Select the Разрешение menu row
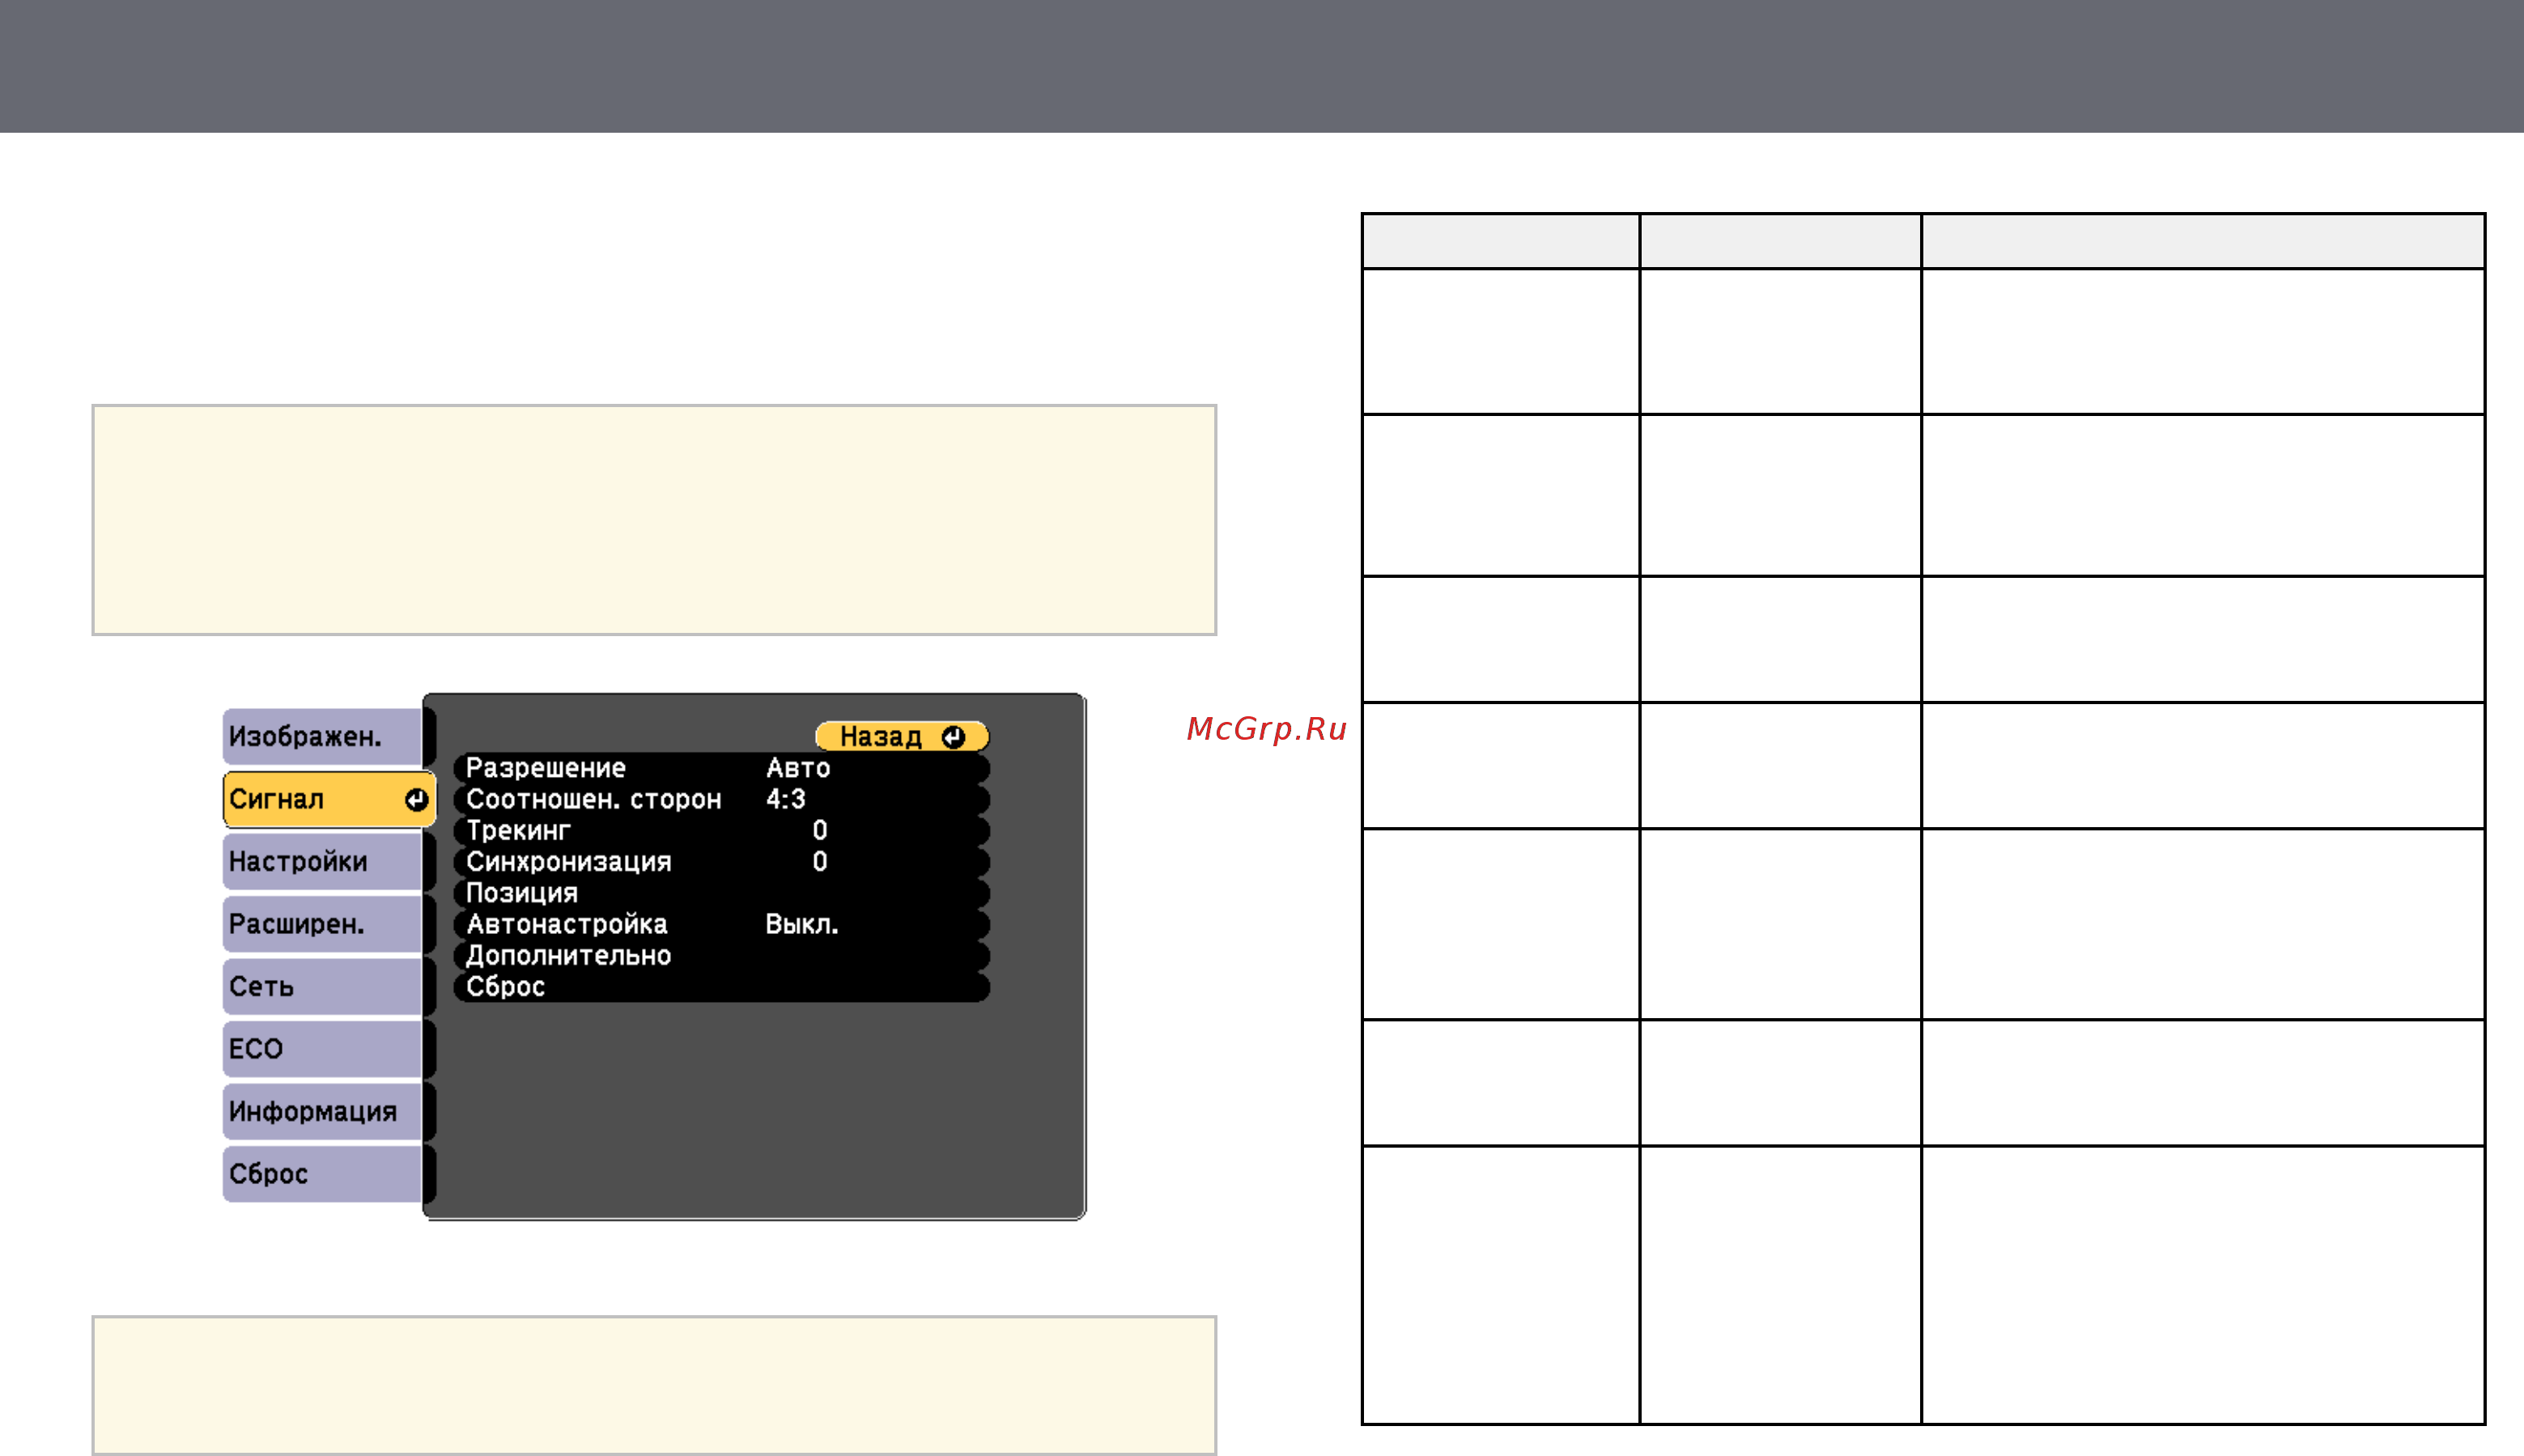The height and width of the screenshot is (1456, 2524). coord(722,768)
